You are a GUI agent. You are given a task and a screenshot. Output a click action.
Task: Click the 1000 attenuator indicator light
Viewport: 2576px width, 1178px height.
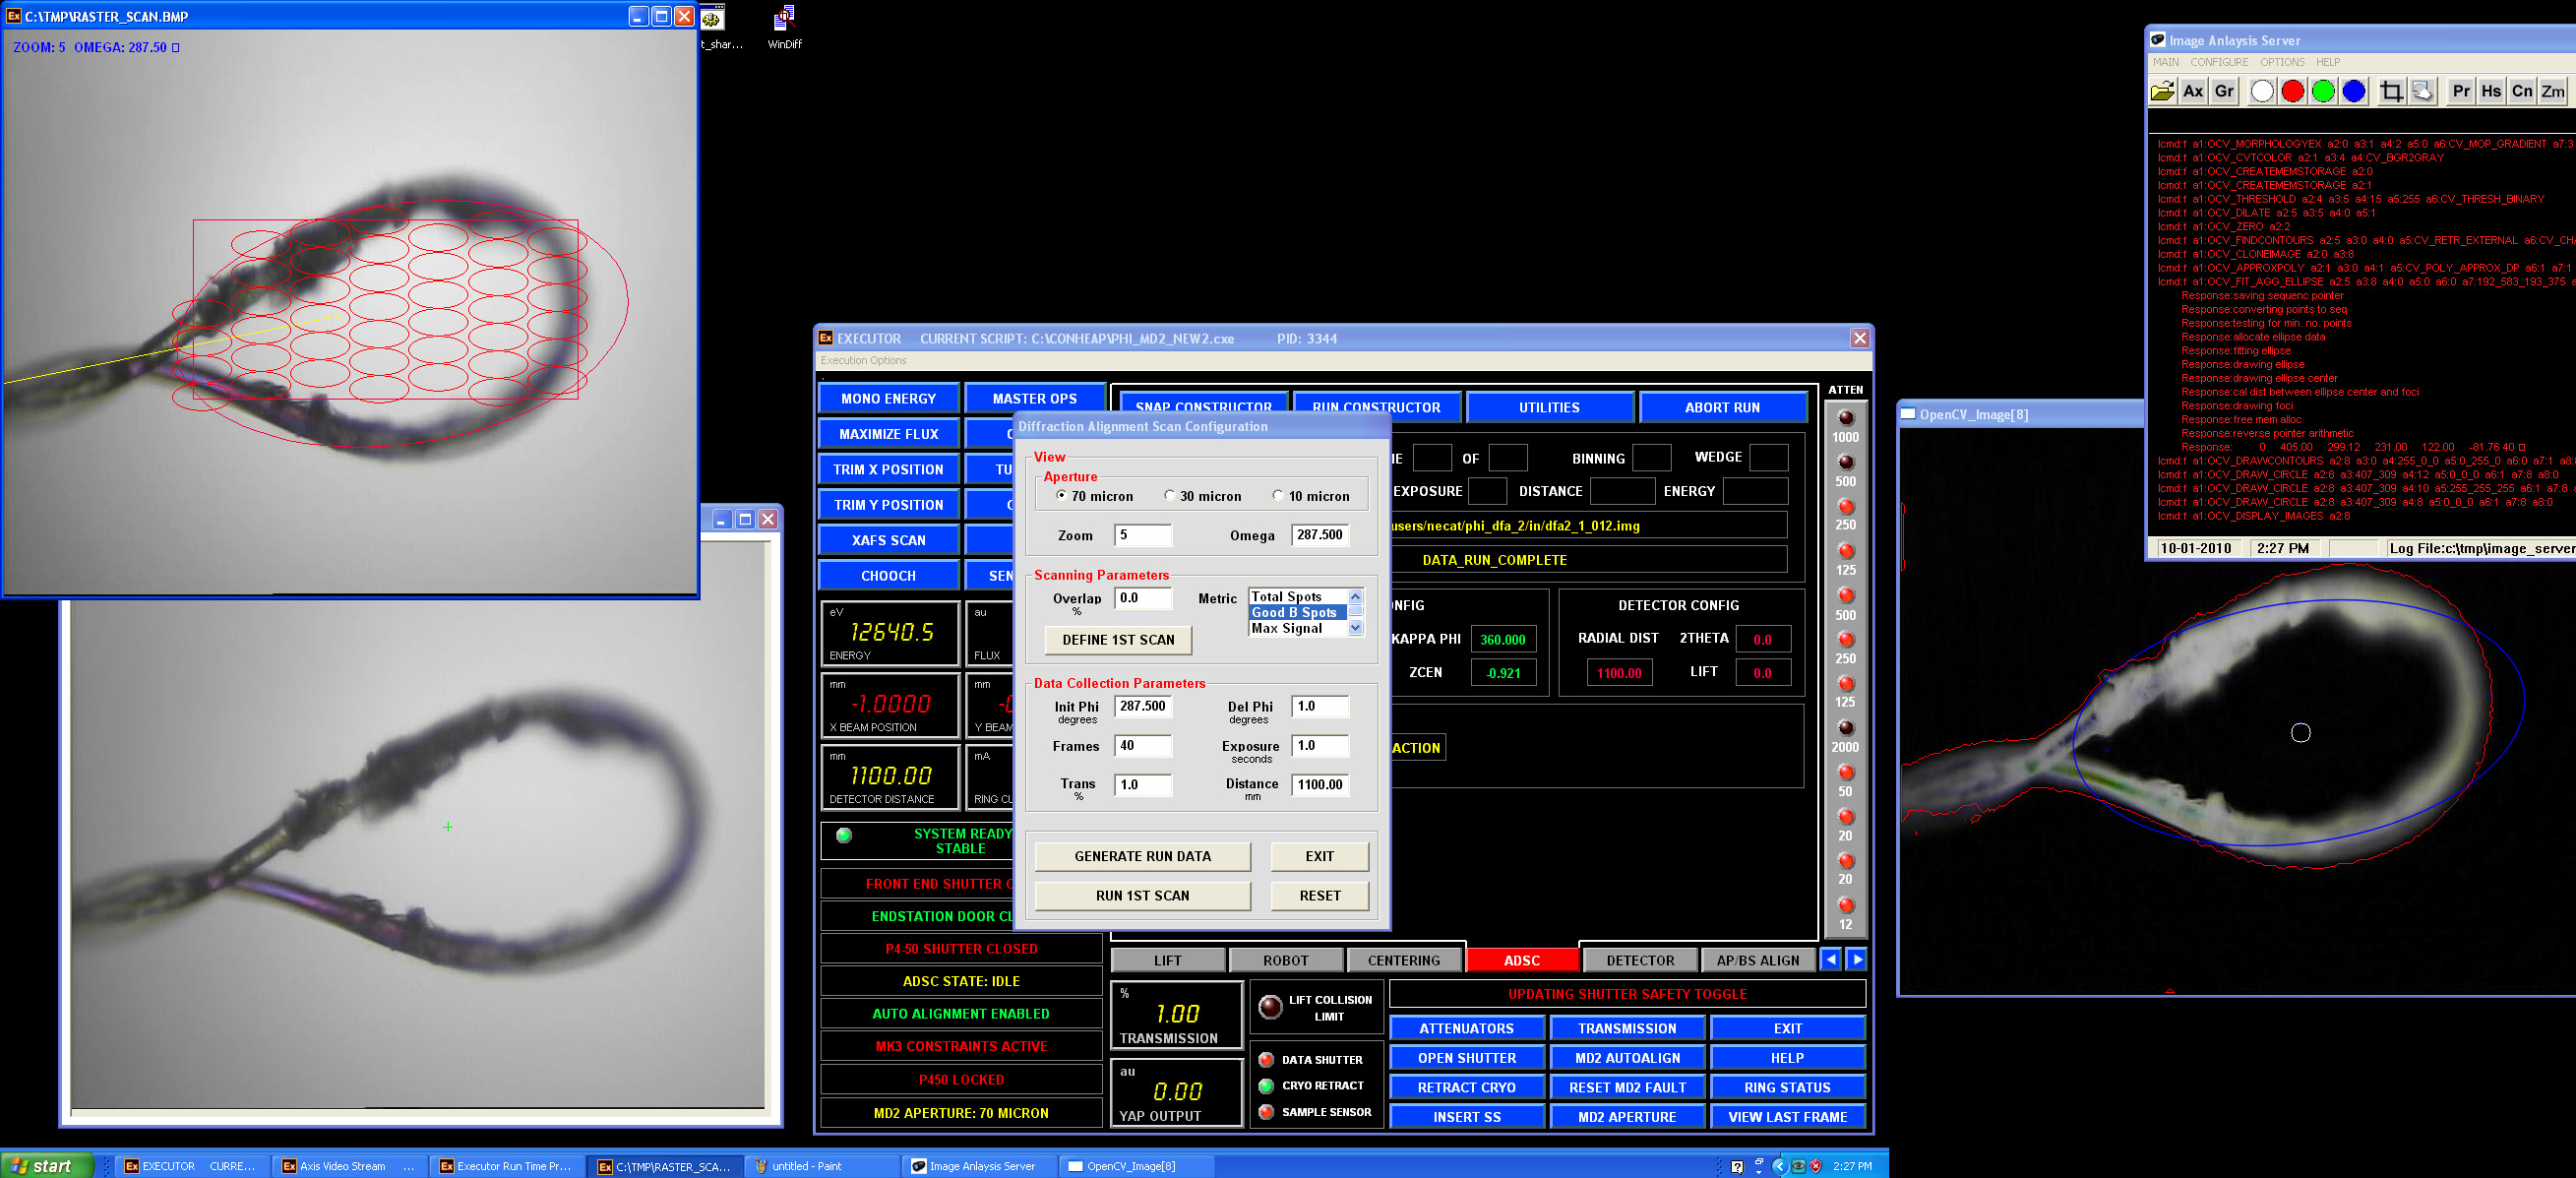(1846, 418)
